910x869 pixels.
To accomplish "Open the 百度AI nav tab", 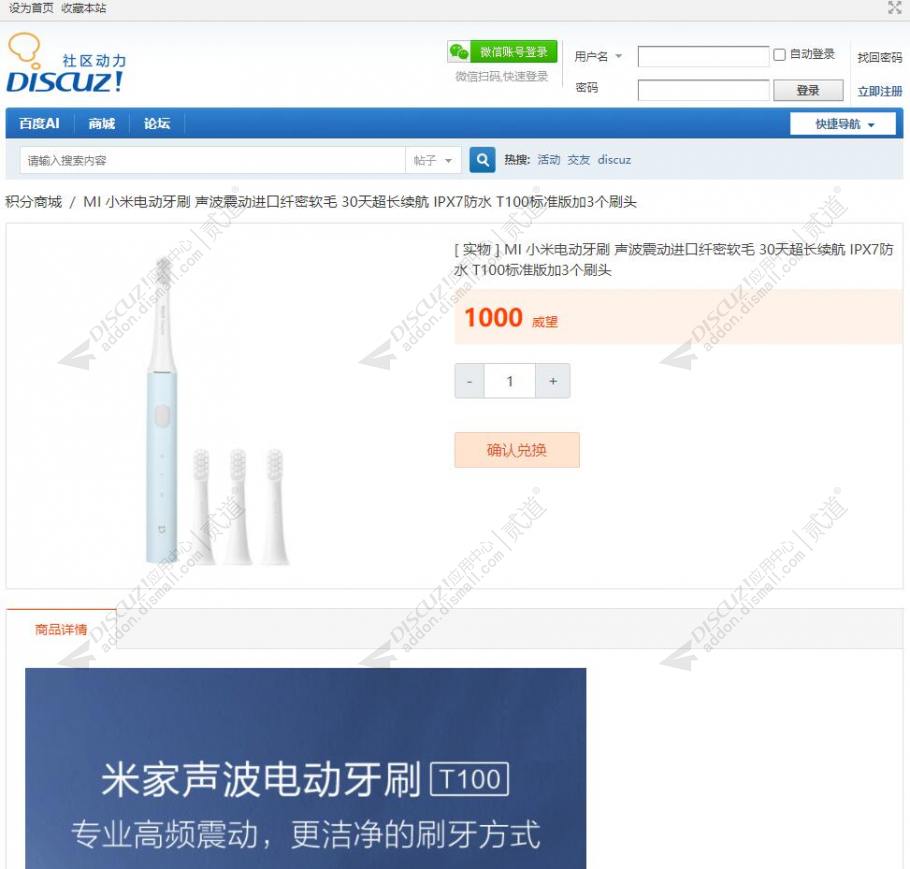I will click(39, 123).
